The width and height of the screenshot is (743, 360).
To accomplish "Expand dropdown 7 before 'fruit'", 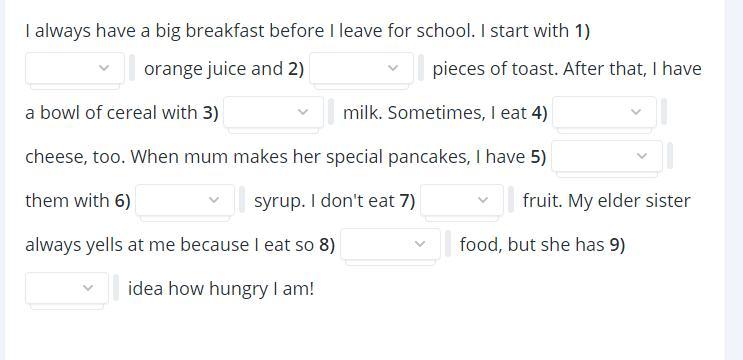I will (x=462, y=200).
